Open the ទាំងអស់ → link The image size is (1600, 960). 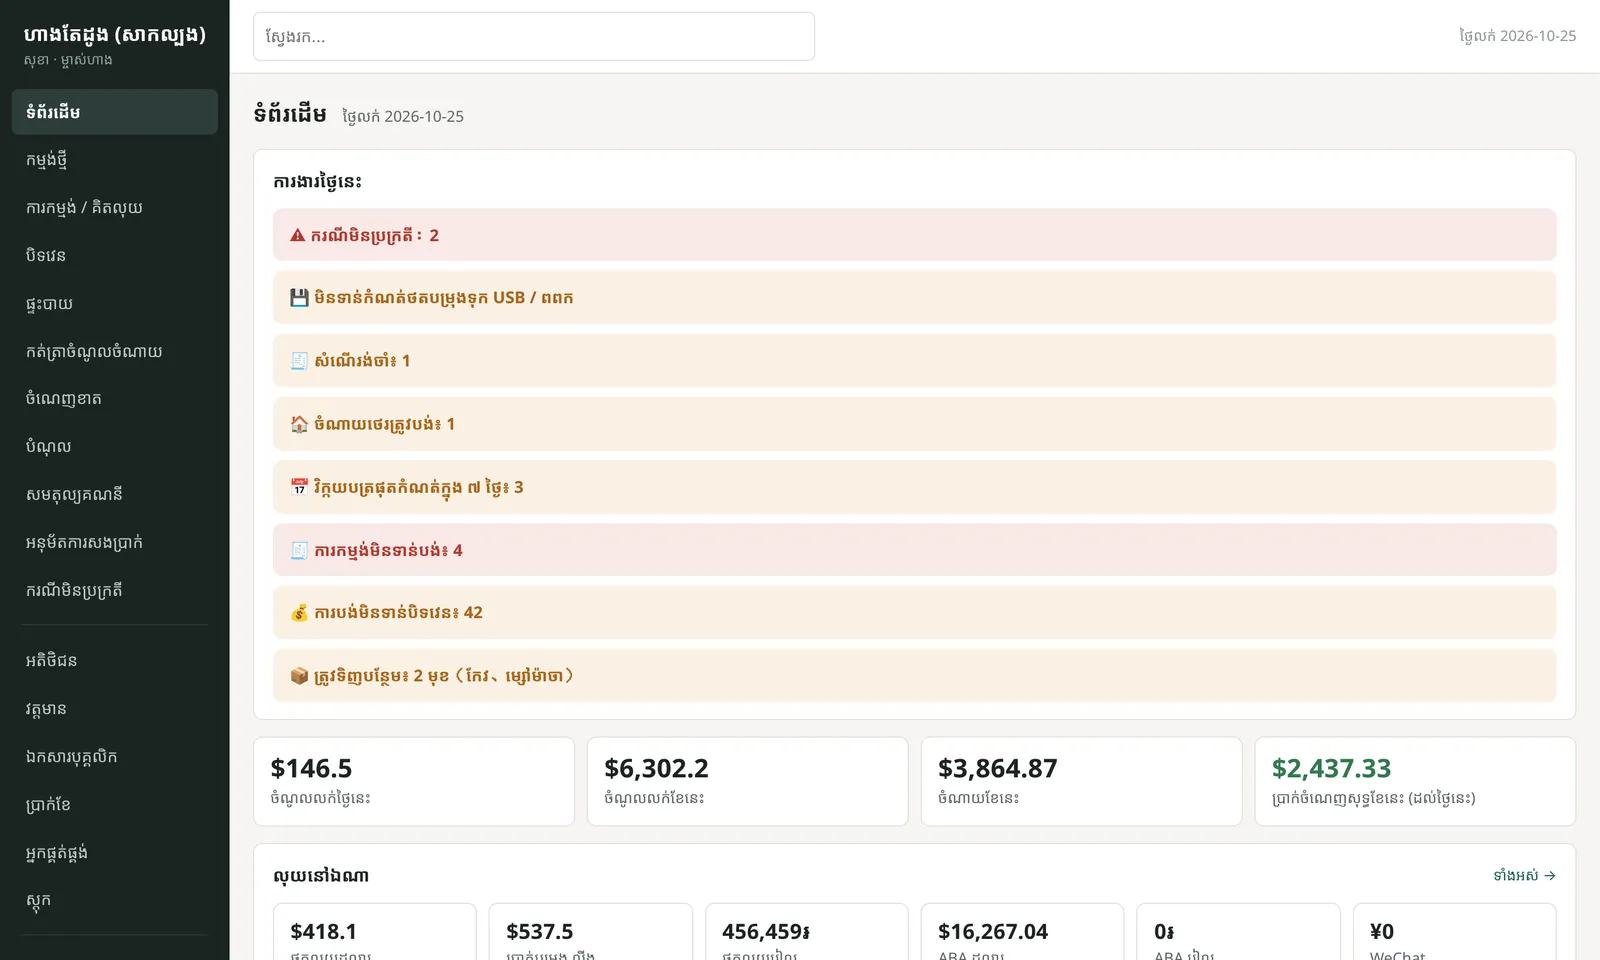point(1524,876)
